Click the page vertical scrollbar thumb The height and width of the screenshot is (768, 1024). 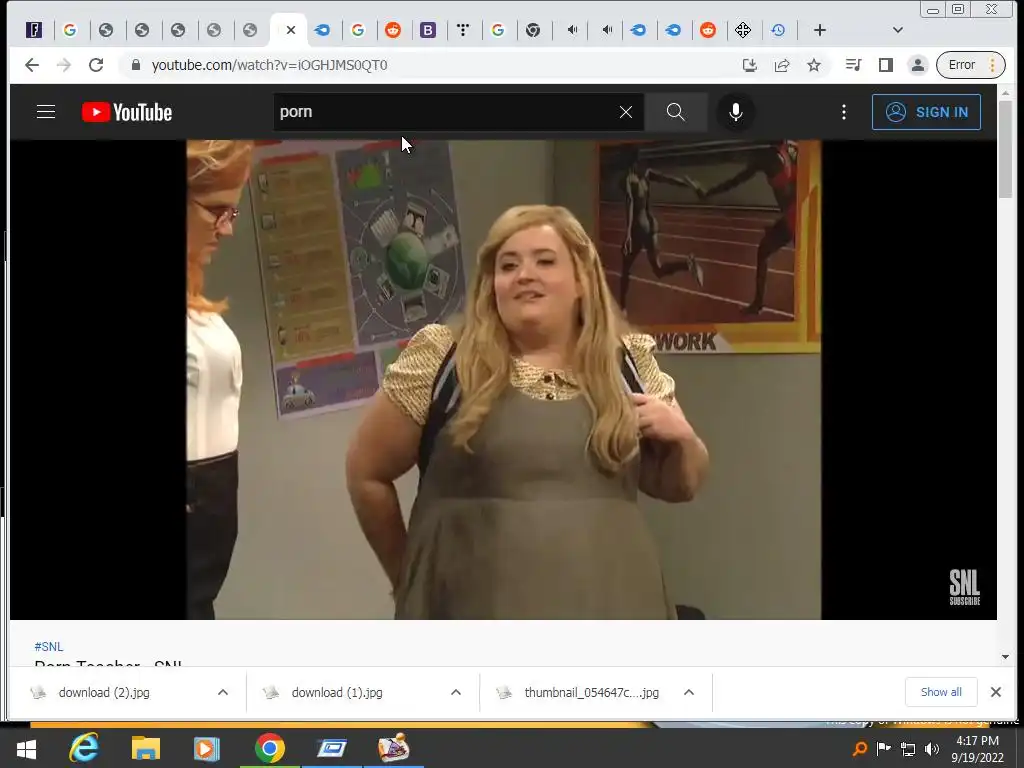[x=1005, y=149]
